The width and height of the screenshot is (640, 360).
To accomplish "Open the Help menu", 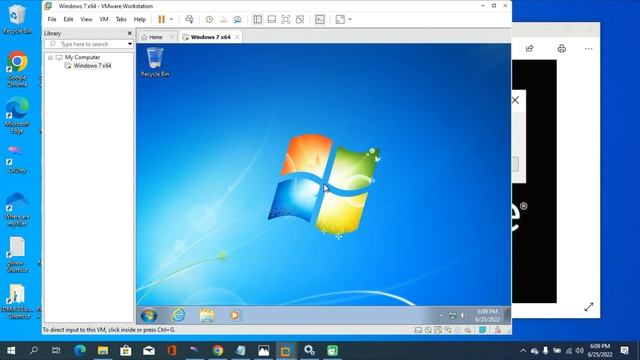I will pyautogui.click(x=140, y=19).
